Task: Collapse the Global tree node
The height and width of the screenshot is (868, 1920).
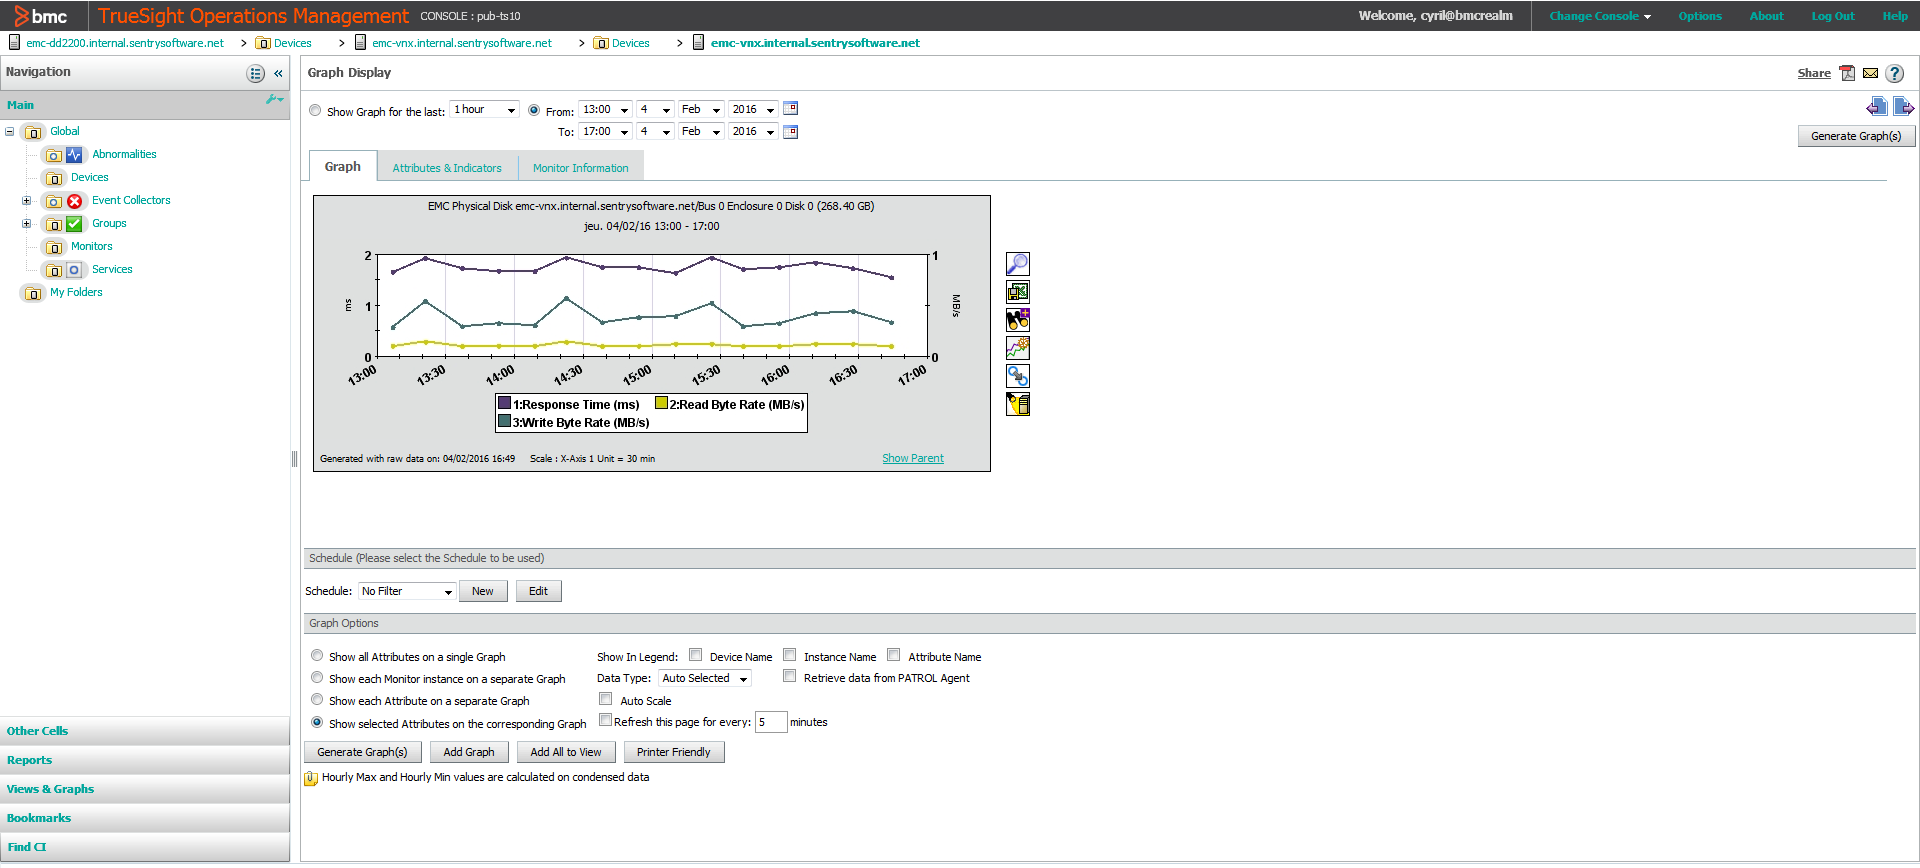Action: tap(10, 132)
